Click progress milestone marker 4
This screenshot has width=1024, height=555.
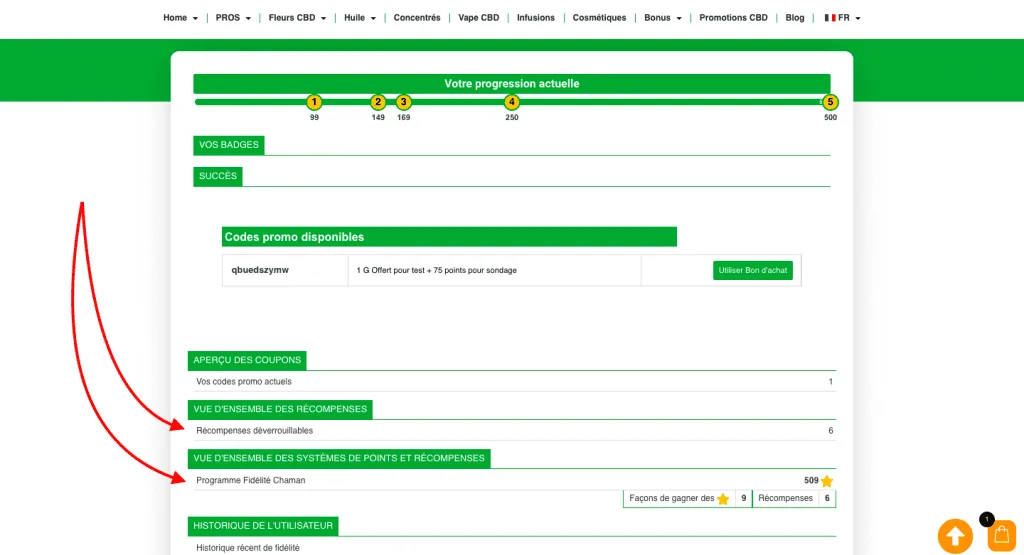[x=512, y=102]
